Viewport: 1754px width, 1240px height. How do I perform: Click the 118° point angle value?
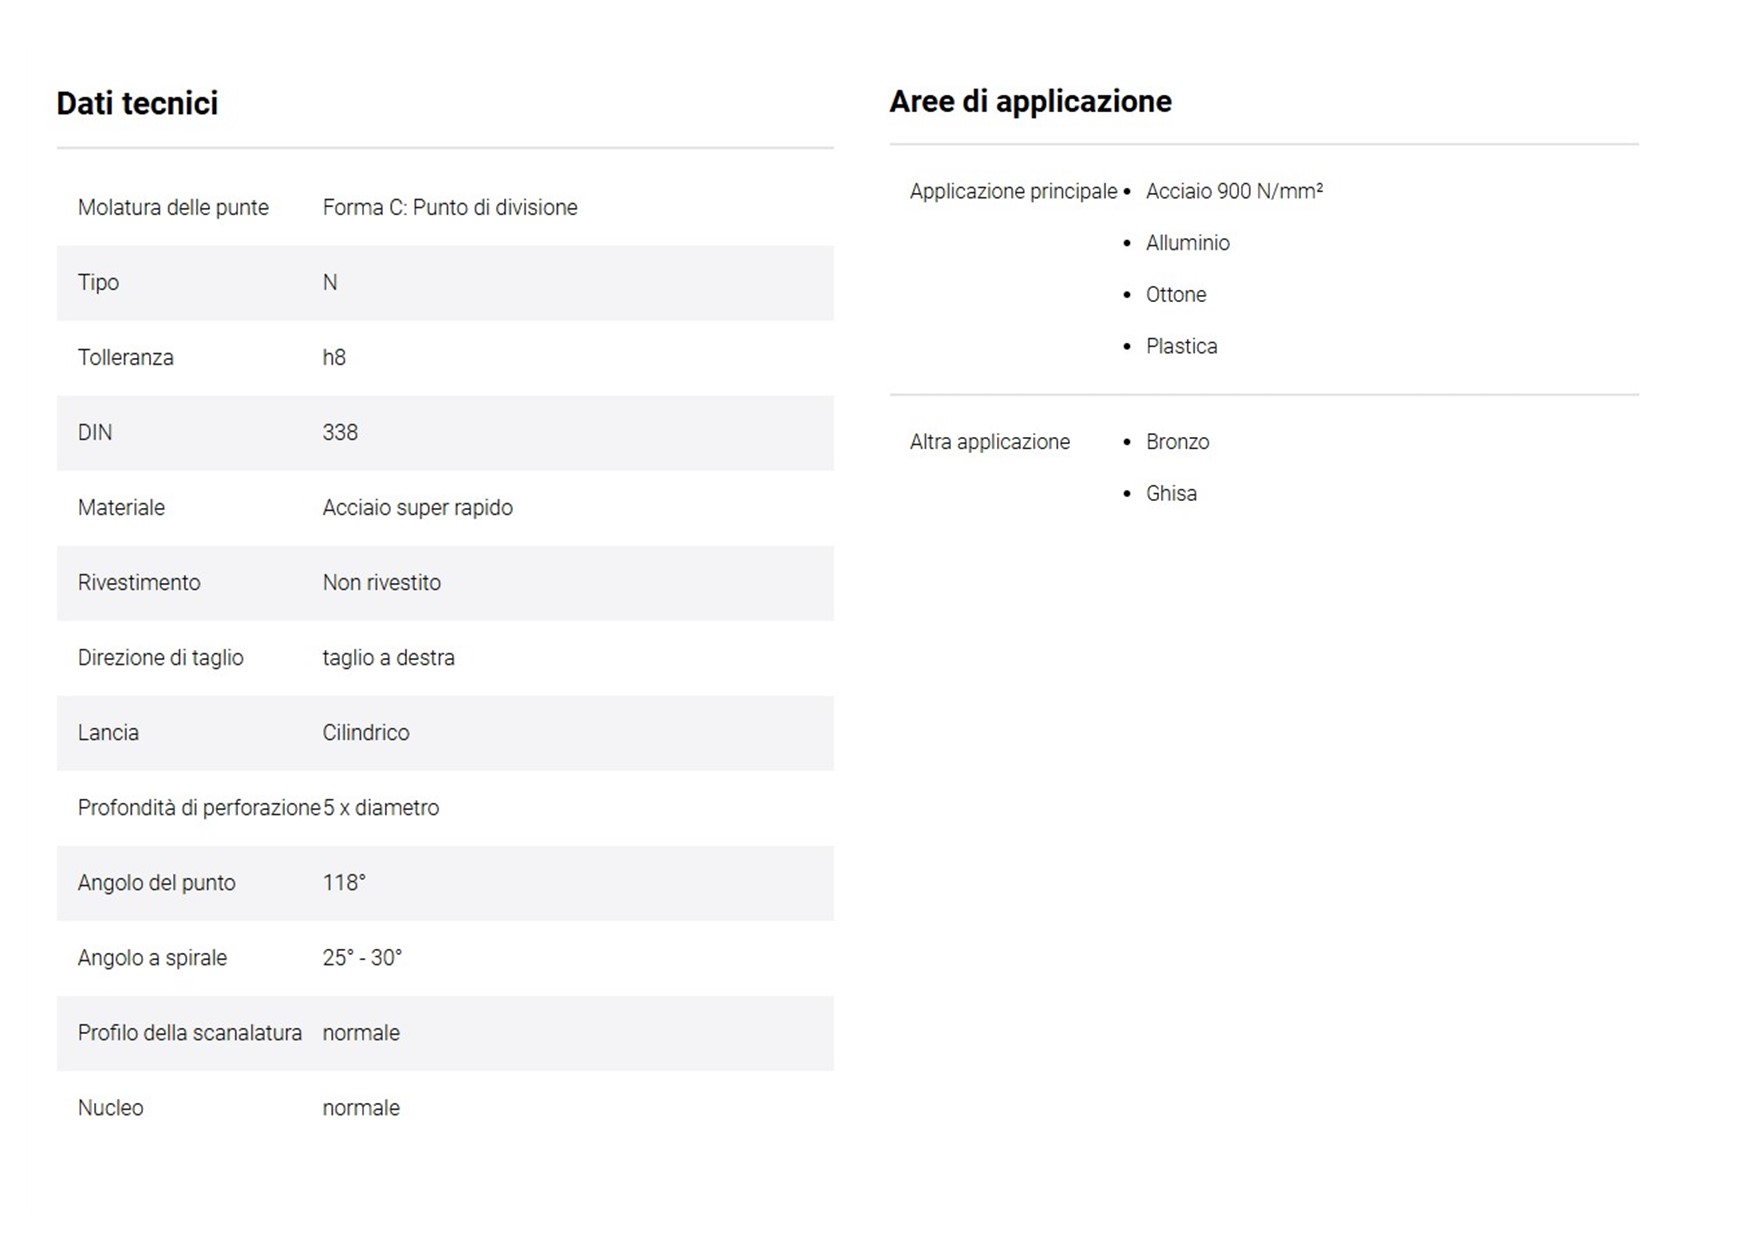344,882
